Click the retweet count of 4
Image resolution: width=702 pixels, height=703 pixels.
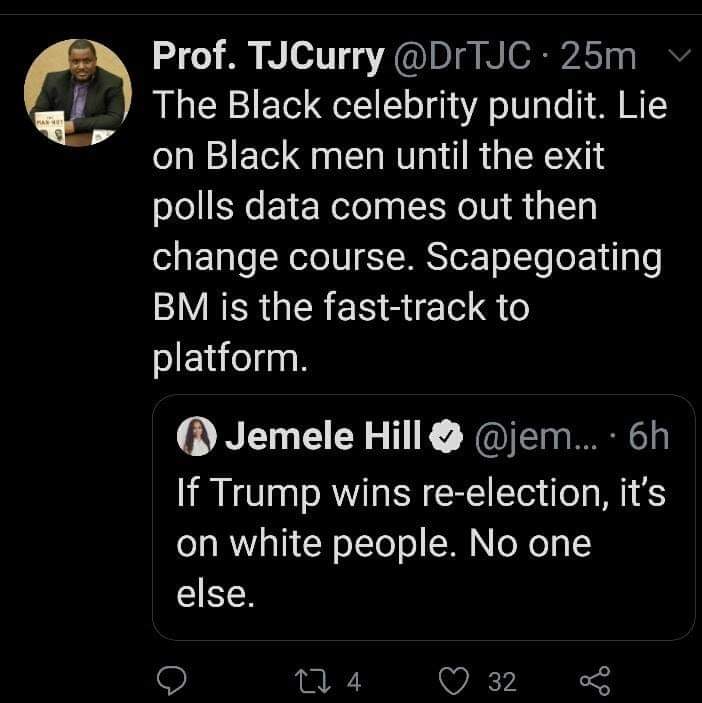click(352, 682)
